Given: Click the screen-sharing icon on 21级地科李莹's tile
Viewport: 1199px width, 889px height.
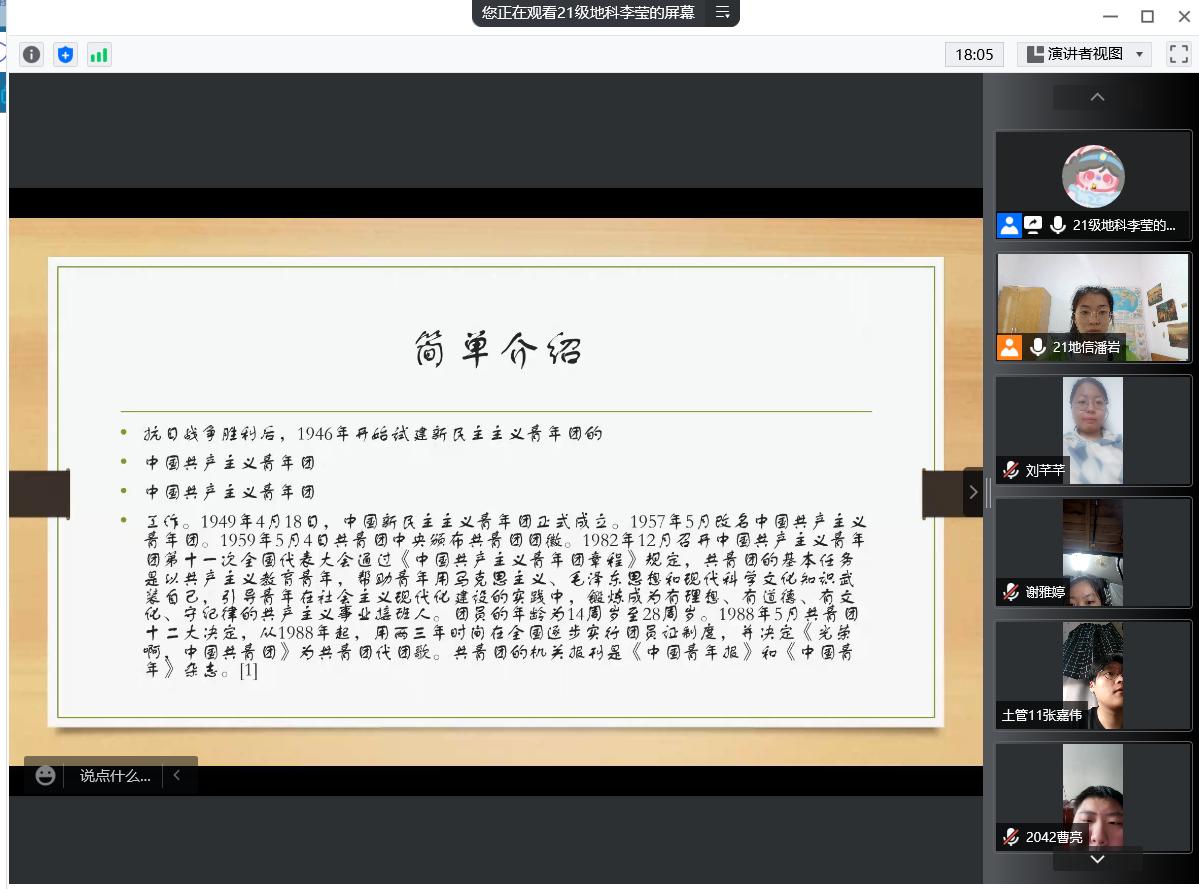Looking at the screenshot, I should pyautogui.click(x=1033, y=225).
